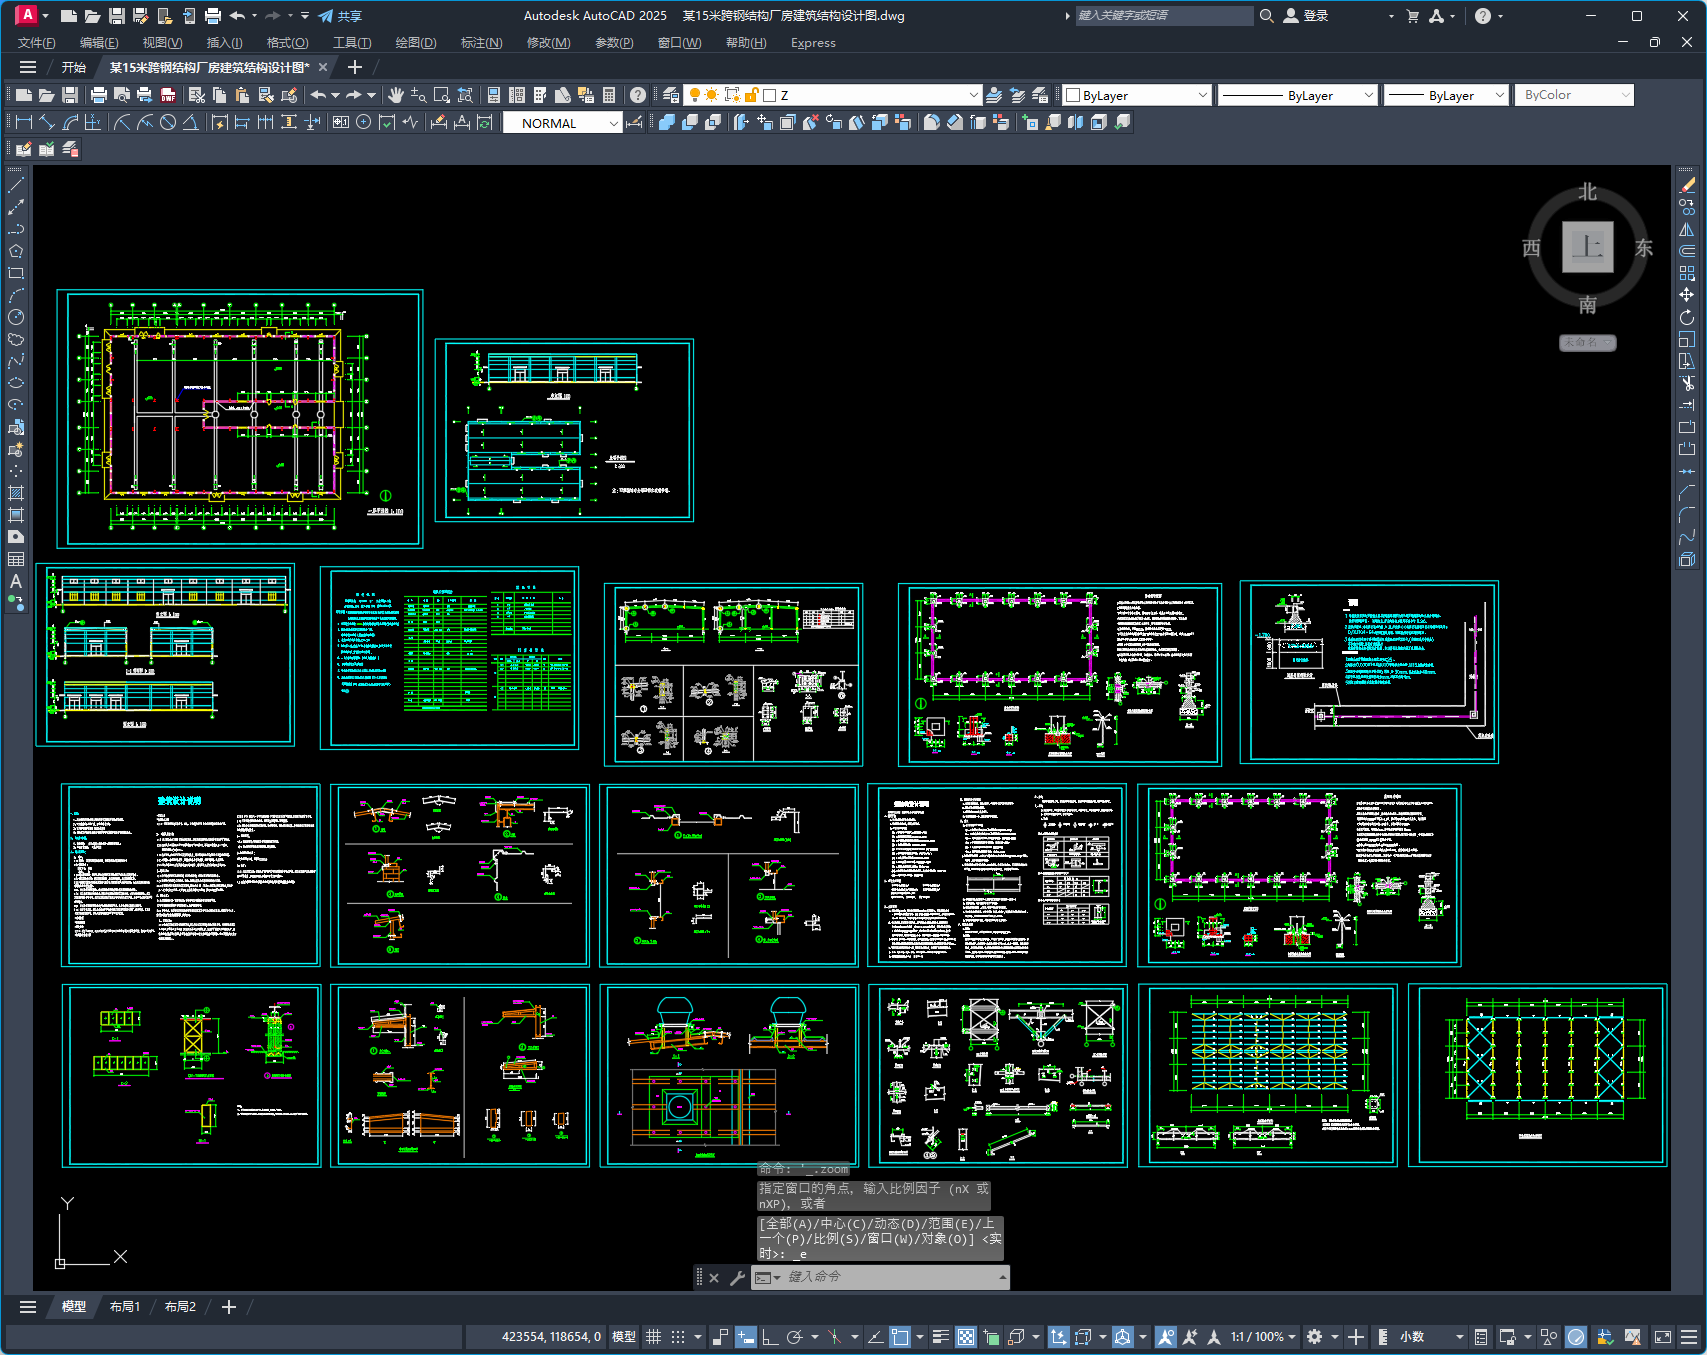Open the ByLayer lineweight dropdown
Screen dimensions: 1707x1355
1499,95
